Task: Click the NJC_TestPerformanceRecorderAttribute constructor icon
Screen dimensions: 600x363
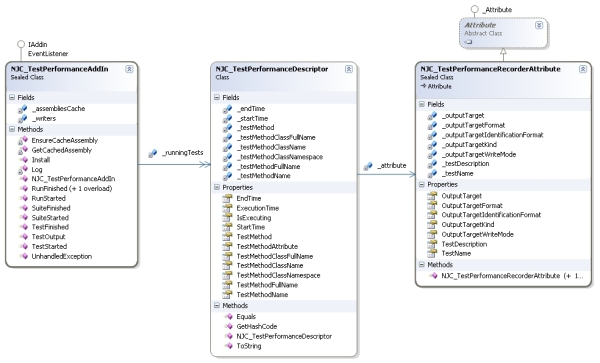Action: [x=433, y=275]
